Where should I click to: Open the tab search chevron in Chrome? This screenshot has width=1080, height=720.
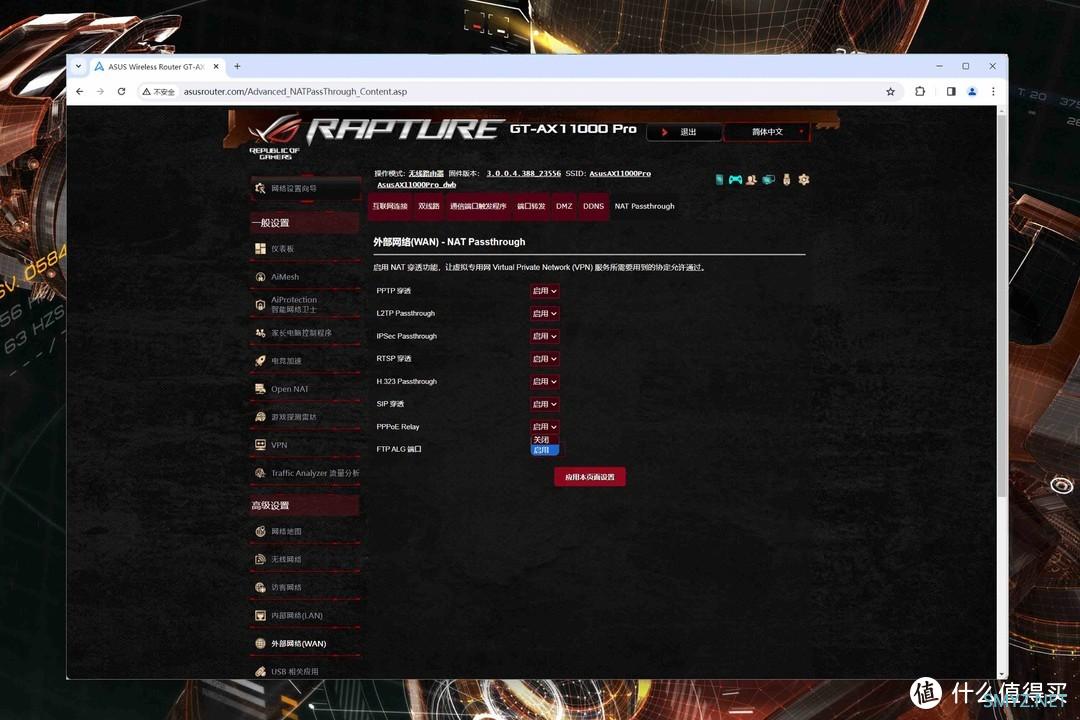[x=79, y=66]
